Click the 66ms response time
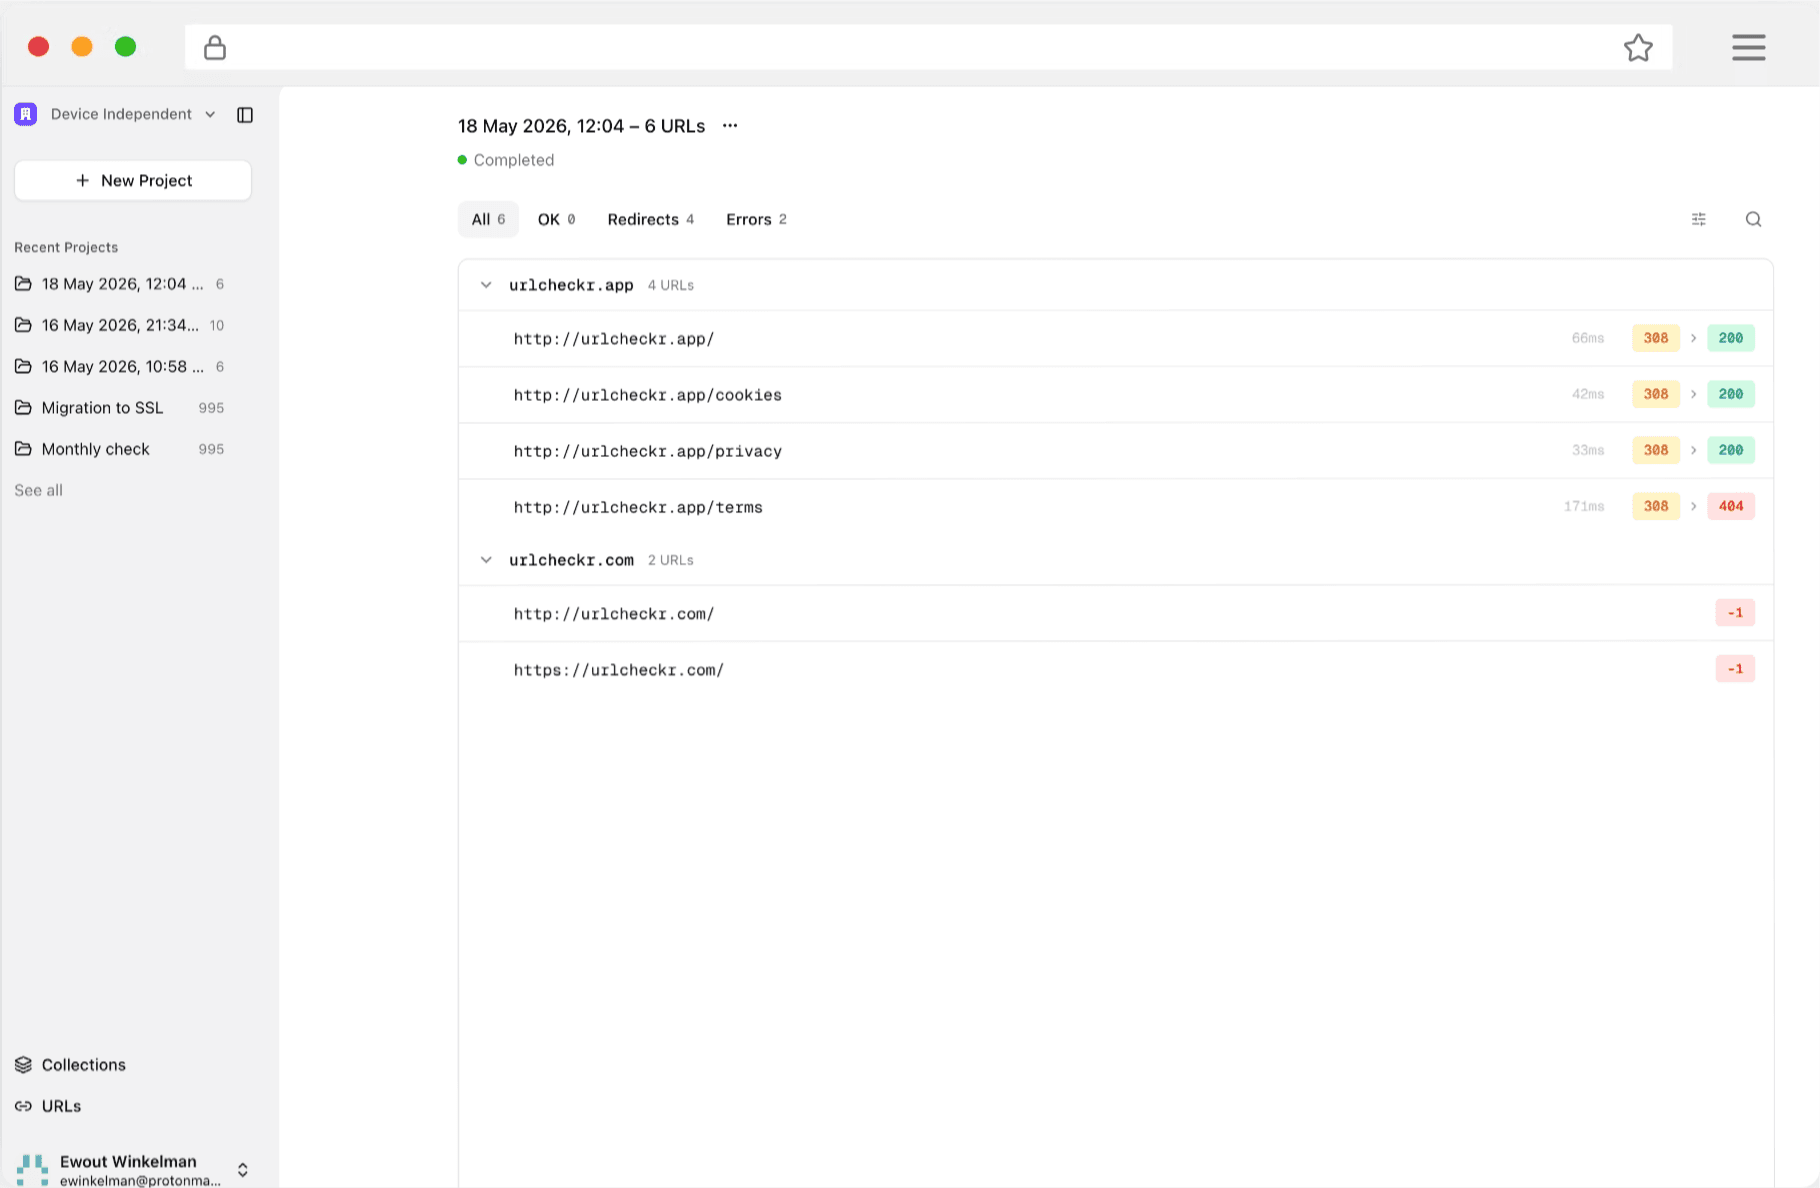 (x=1588, y=338)
